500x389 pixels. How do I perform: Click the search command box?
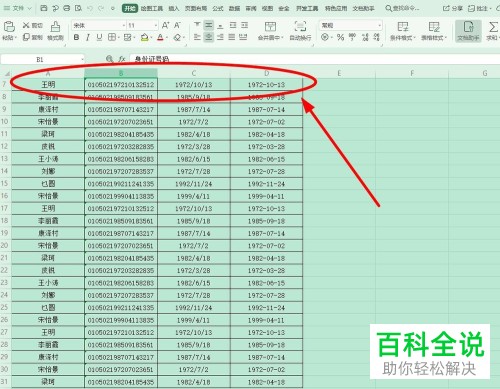(x=402, y=8)
